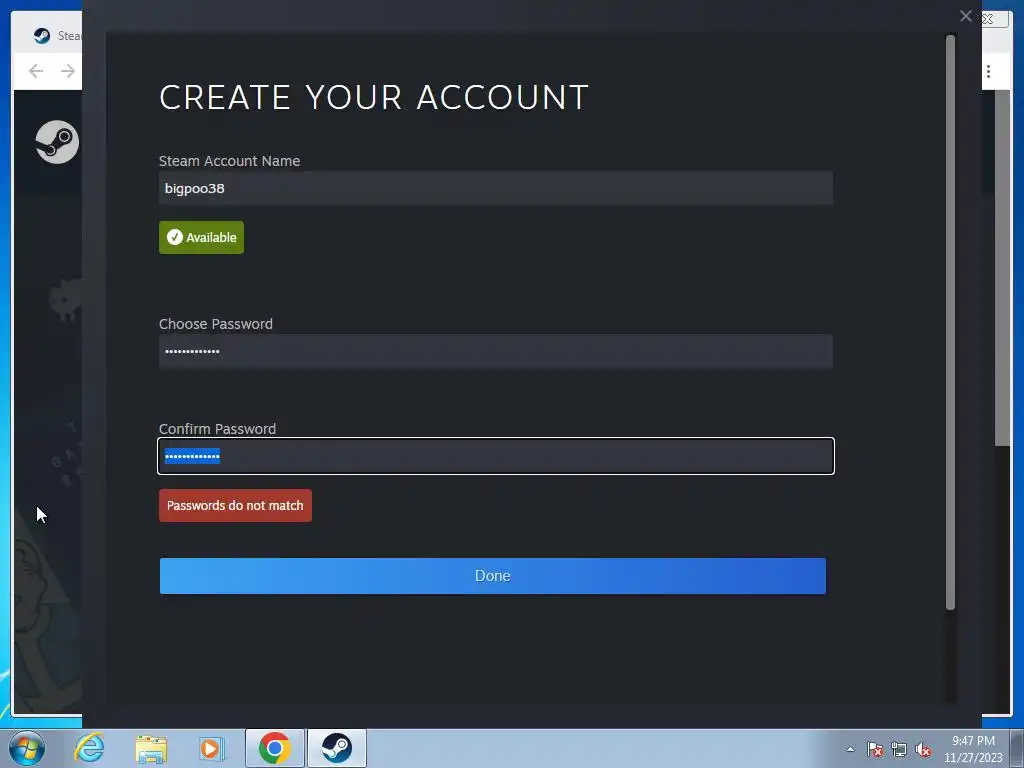Focus the Confirm Password field
The height and width of the screenshot is (768, 1024).
click(496, 456)
